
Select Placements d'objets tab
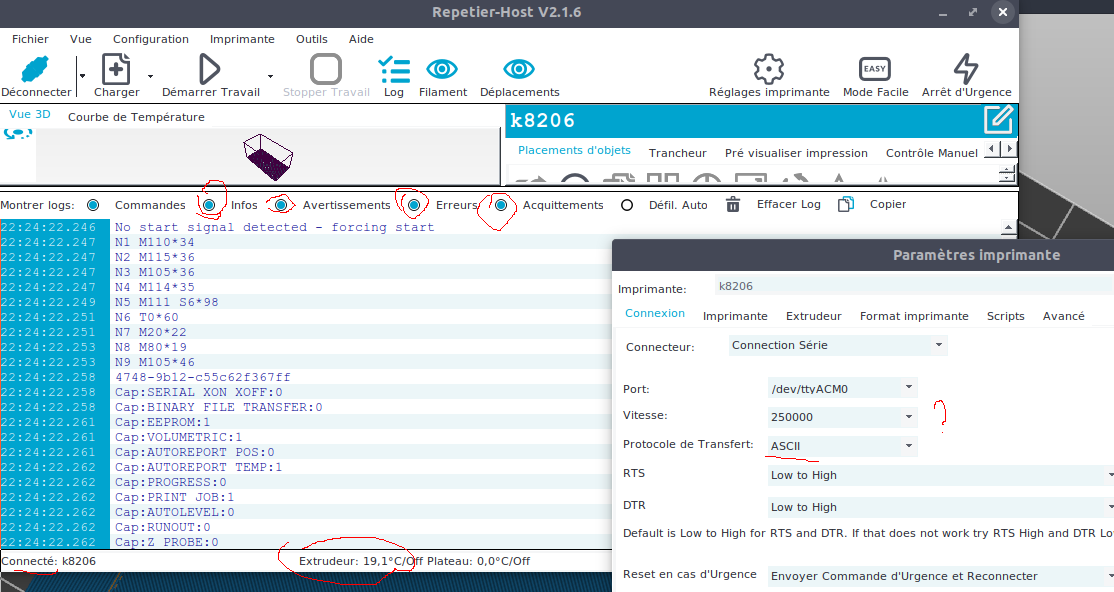[x=574, y=150]
